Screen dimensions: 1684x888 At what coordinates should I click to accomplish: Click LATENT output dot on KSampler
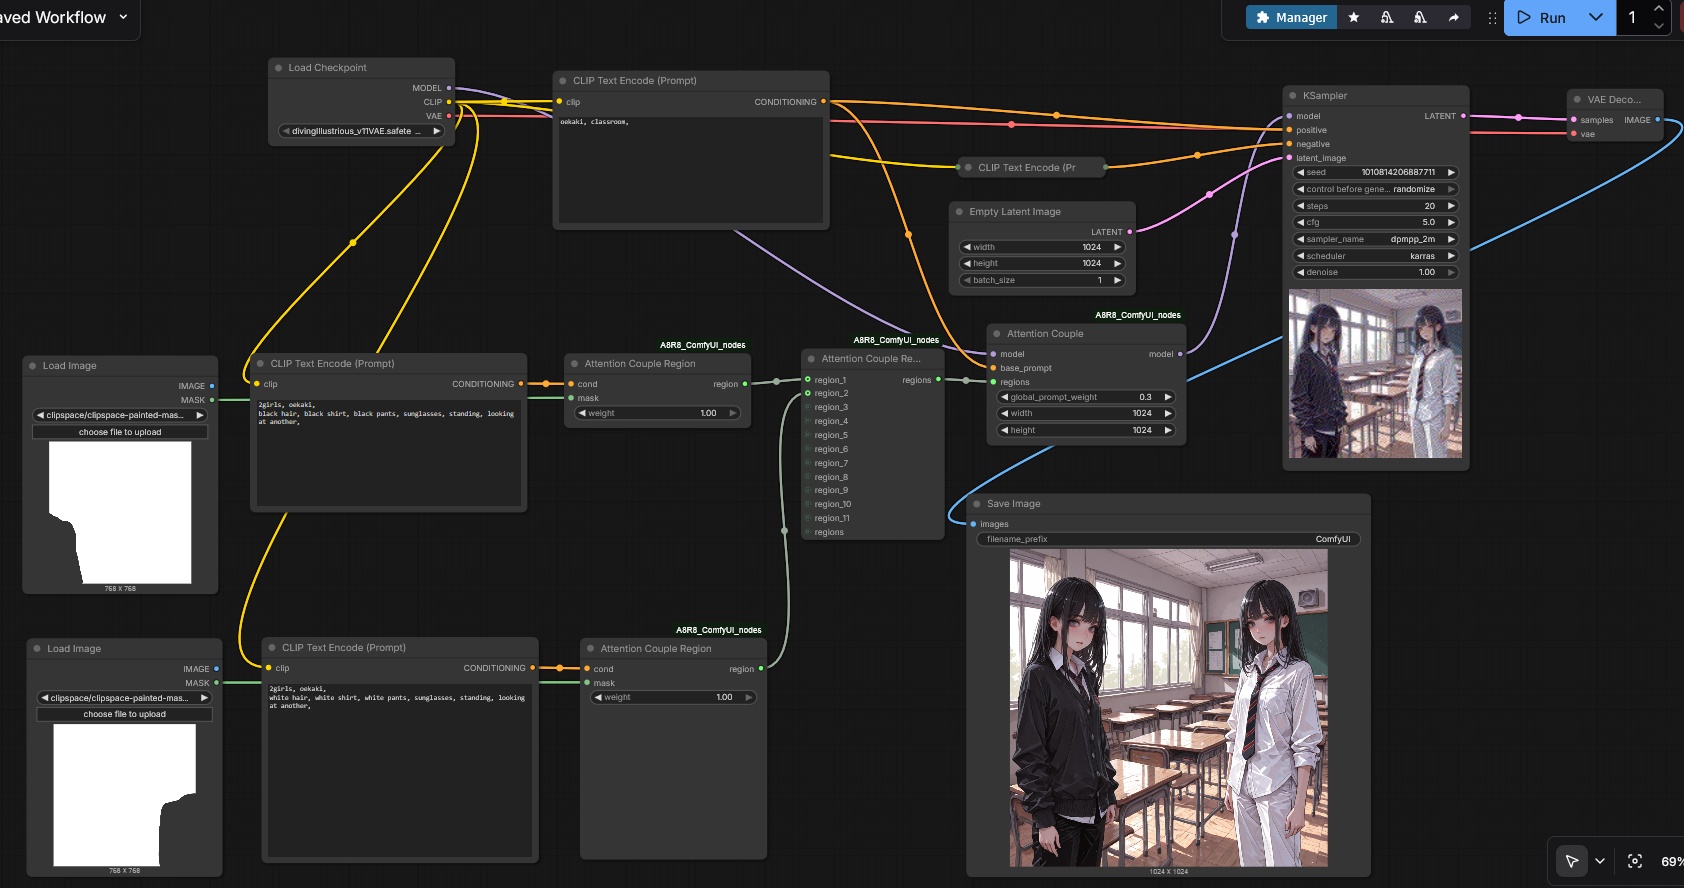coord(1463,116)
